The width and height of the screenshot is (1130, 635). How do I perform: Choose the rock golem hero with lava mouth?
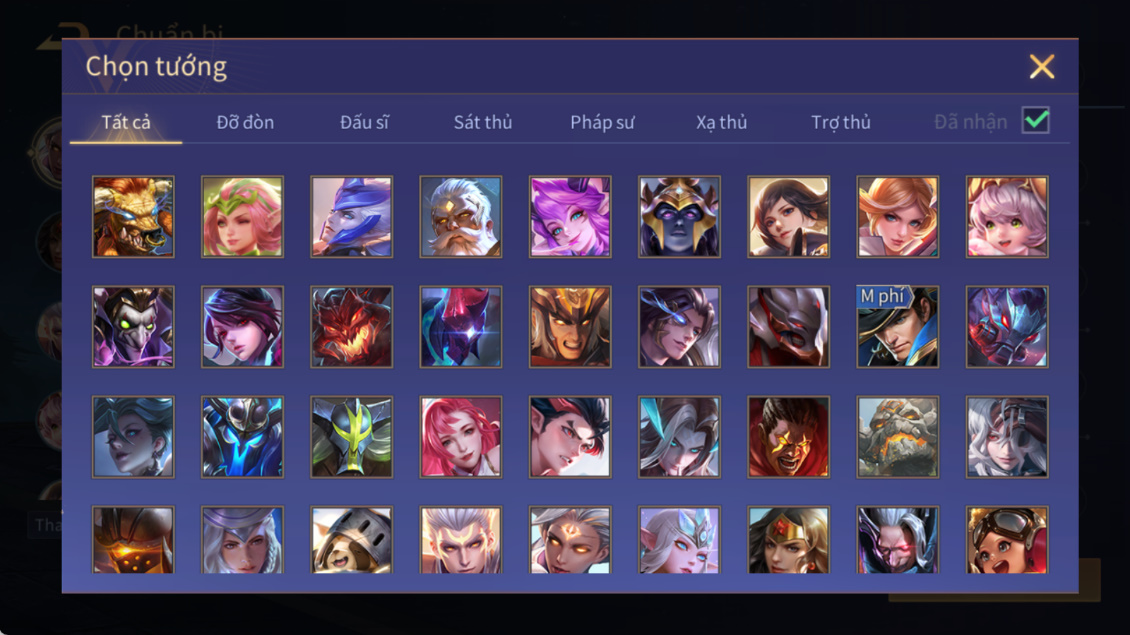coord(897,437)
